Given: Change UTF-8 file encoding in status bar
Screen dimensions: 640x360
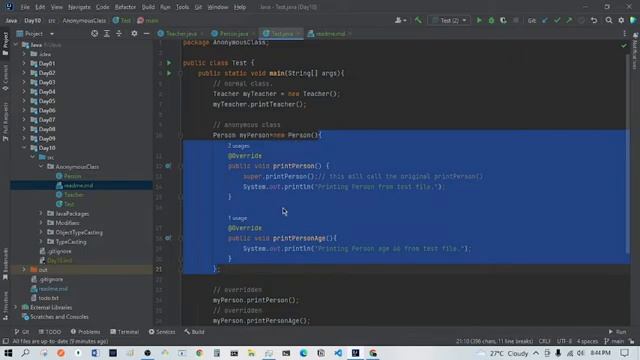Looking at the screenshot, I should tap(564, 341).
